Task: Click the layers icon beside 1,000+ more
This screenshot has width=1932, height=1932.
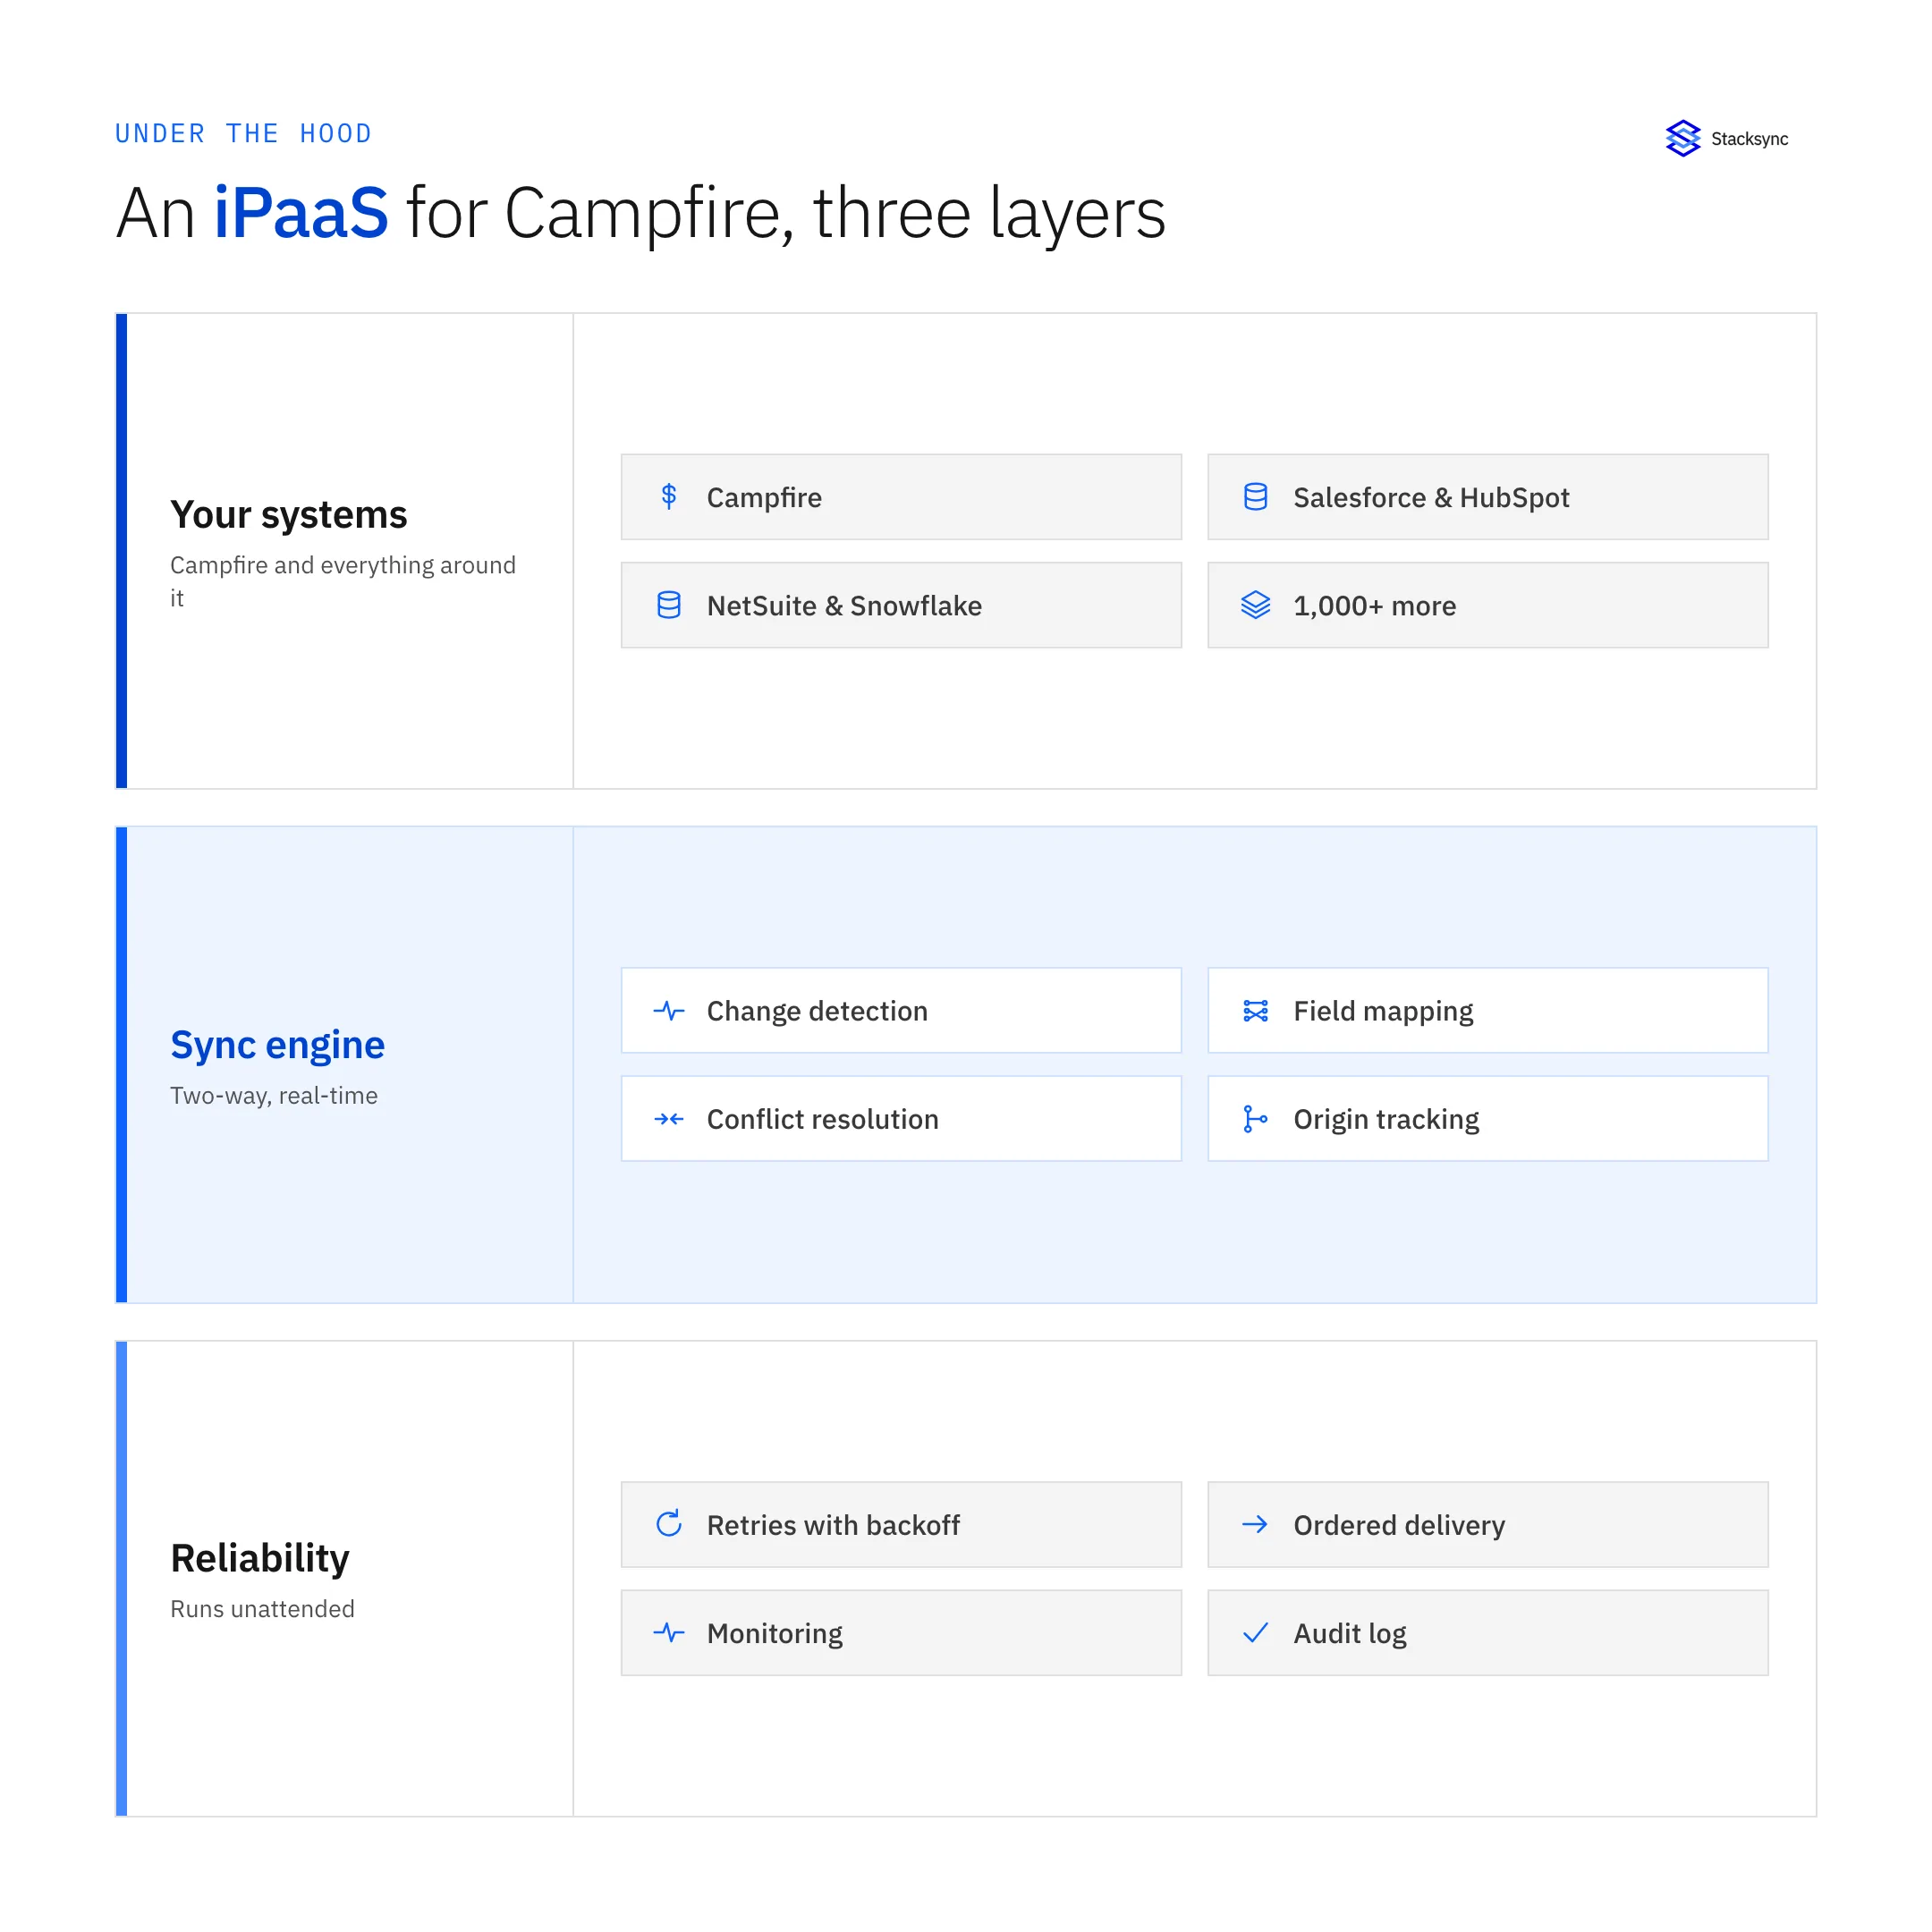Action: tap(1255, 605)
